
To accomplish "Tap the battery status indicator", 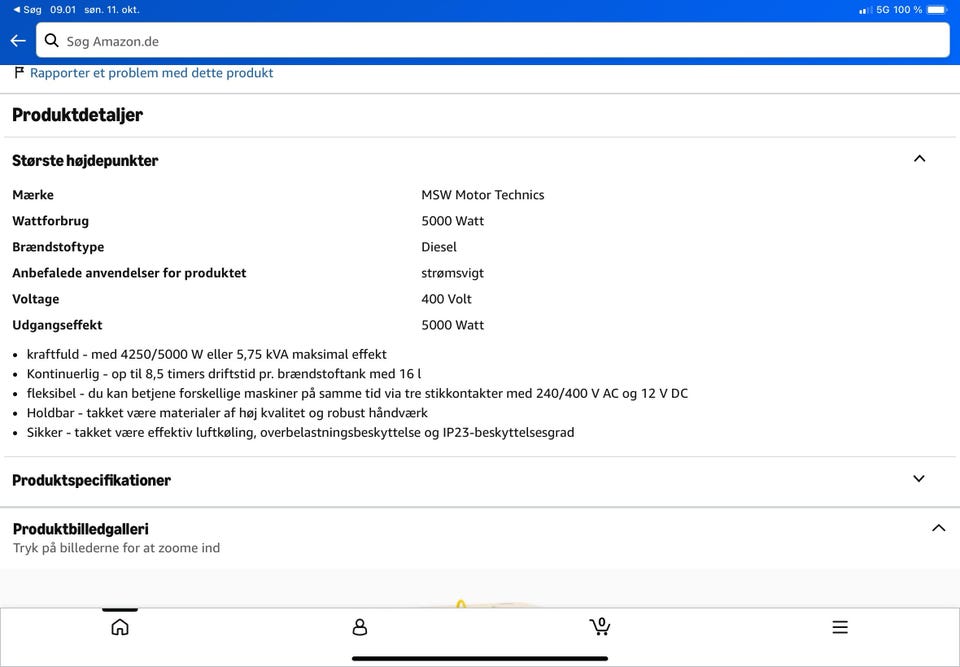I will tap(937, 10).
